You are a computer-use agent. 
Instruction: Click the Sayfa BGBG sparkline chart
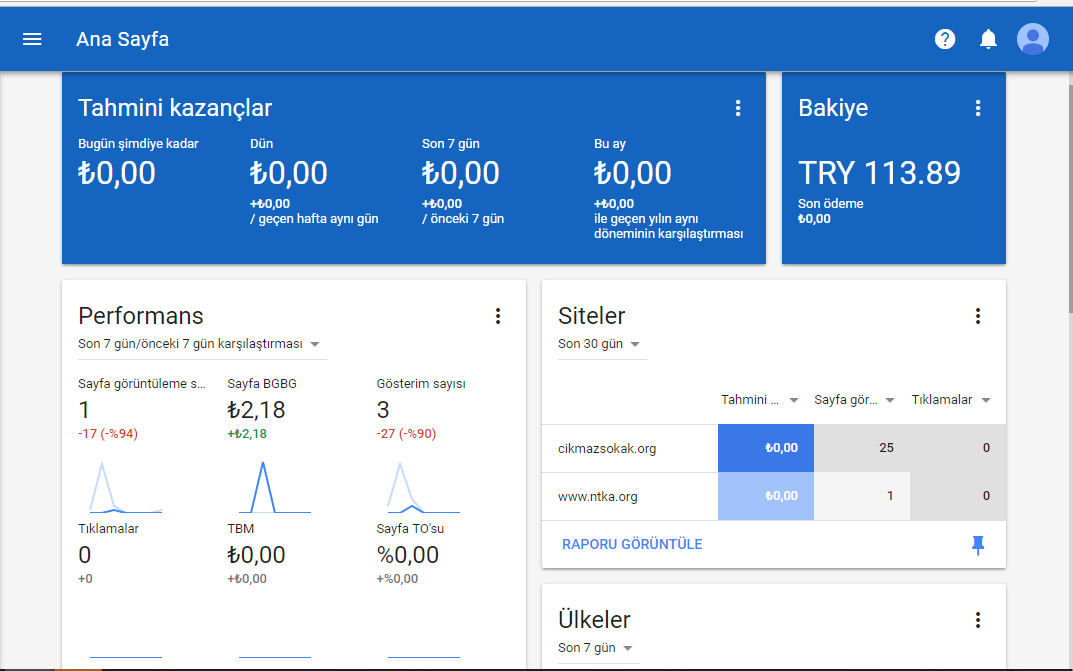coord(274,487)
